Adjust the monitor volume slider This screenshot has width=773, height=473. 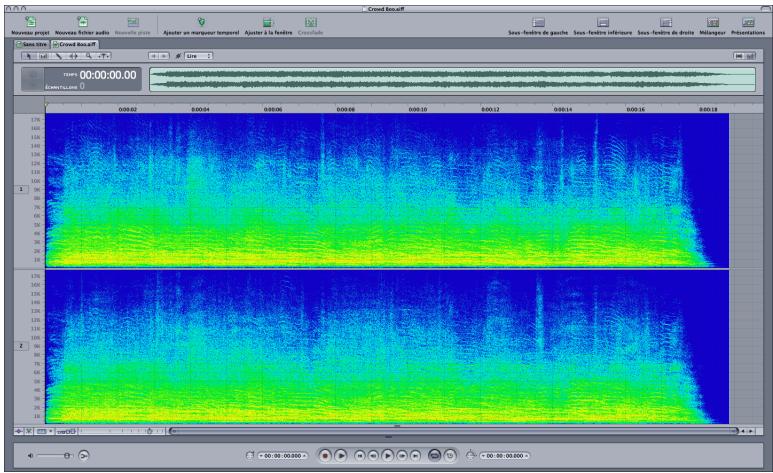54,456
